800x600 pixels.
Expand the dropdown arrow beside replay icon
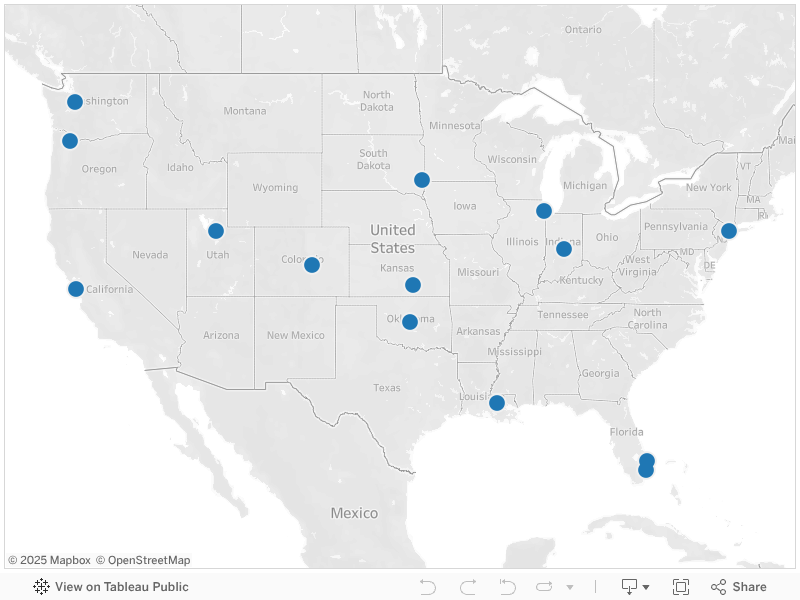pos(570,587)
